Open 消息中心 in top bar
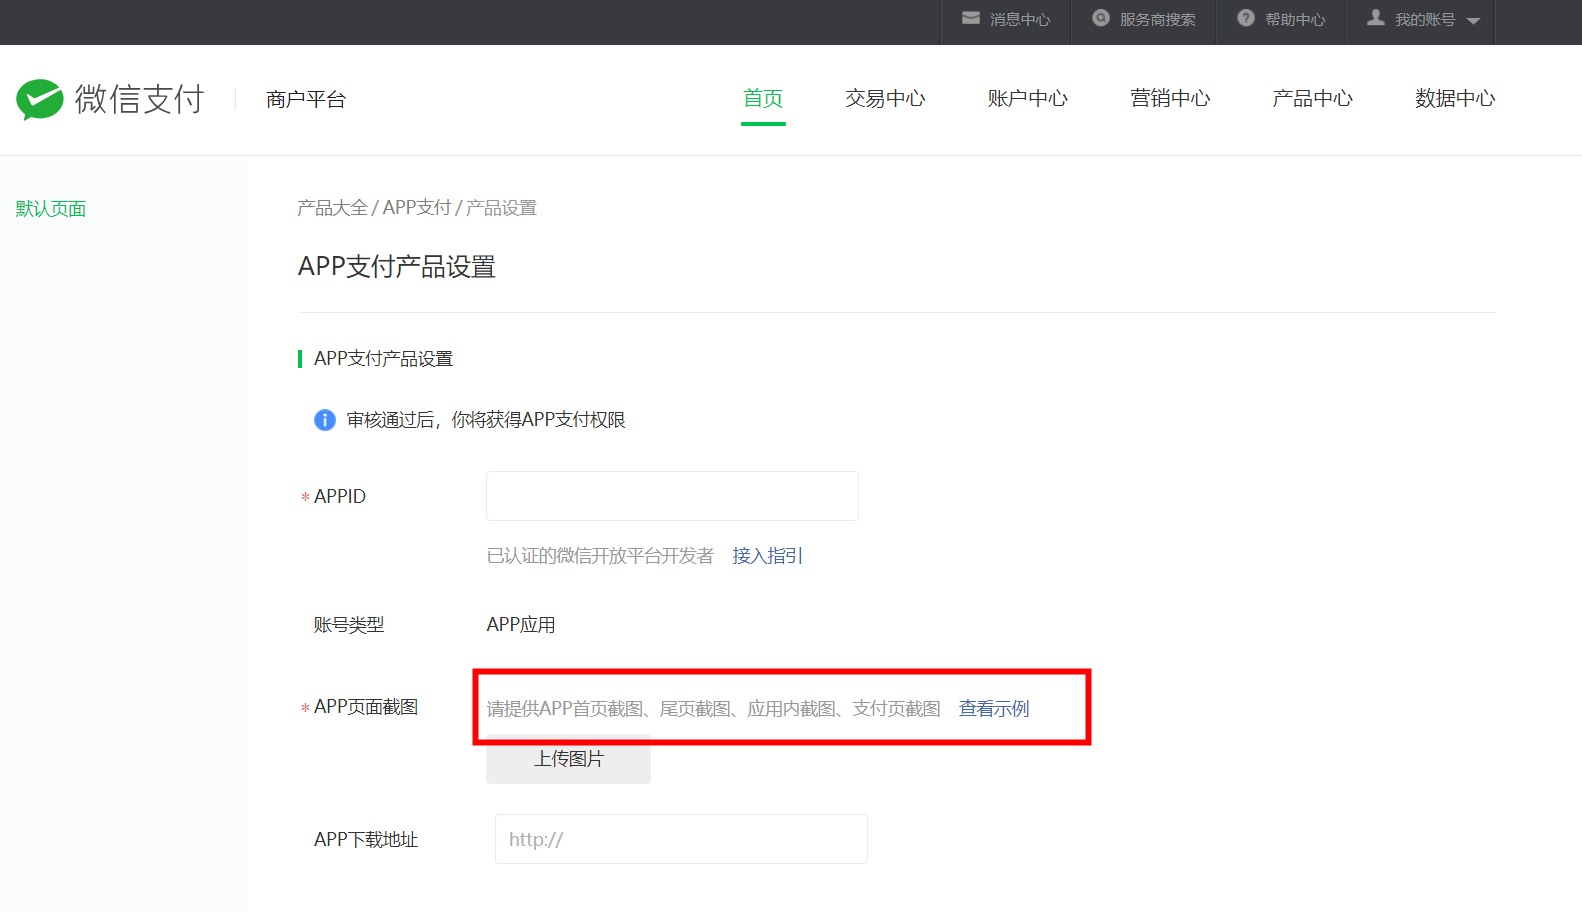This screenshot has width=1582, height=912. pos(1019,20)
